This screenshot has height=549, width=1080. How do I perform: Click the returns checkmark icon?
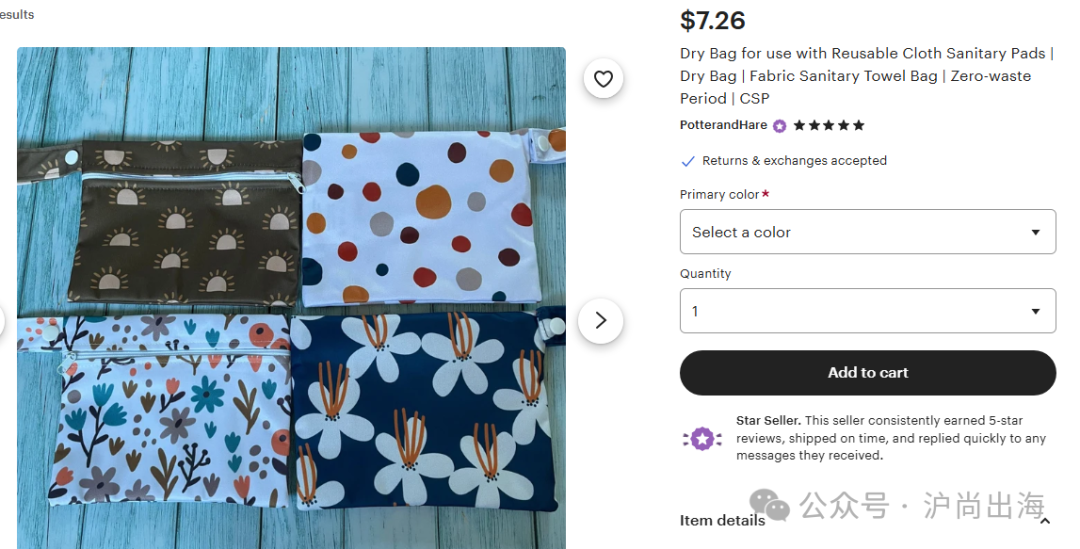click(688, 161)
